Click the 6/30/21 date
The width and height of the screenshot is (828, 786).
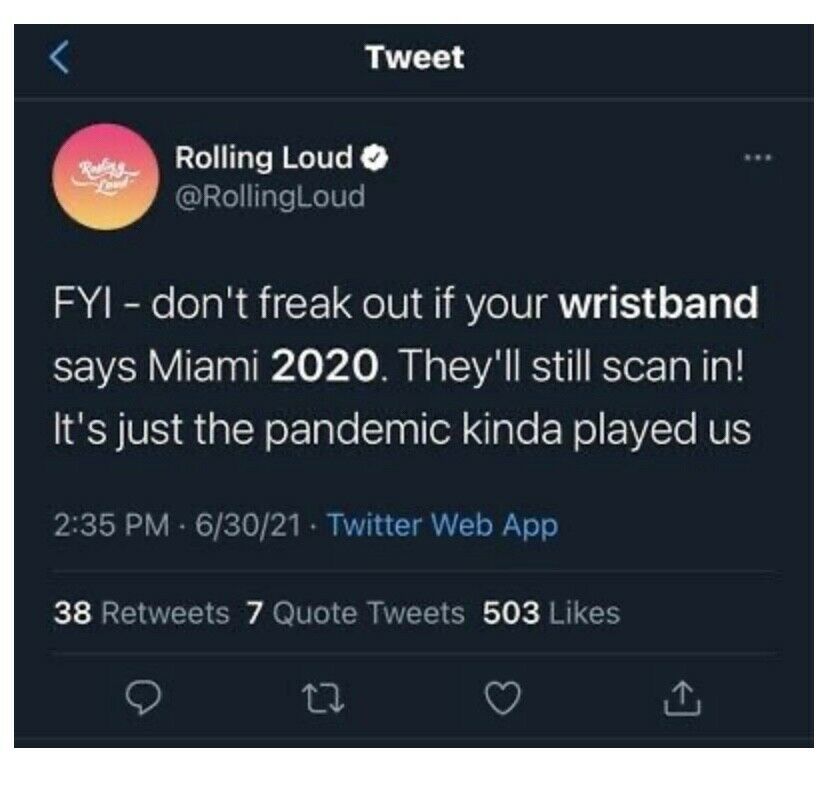pyautogui.click(x=248, y=526)
